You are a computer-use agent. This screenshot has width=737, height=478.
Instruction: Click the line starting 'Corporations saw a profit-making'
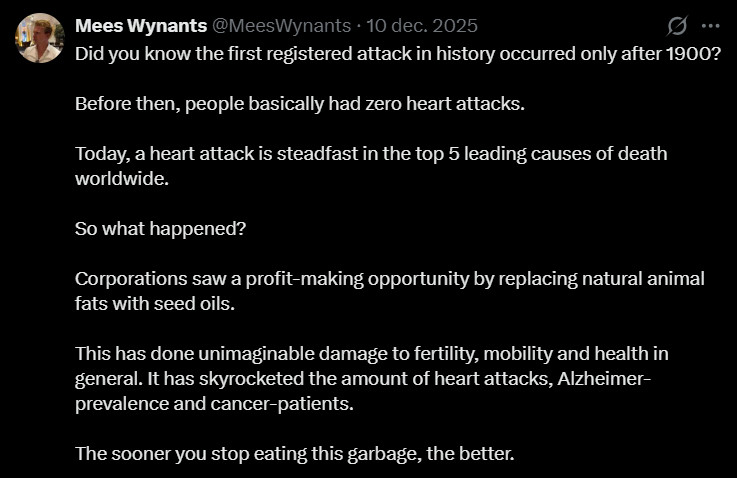tap(389, 278)
